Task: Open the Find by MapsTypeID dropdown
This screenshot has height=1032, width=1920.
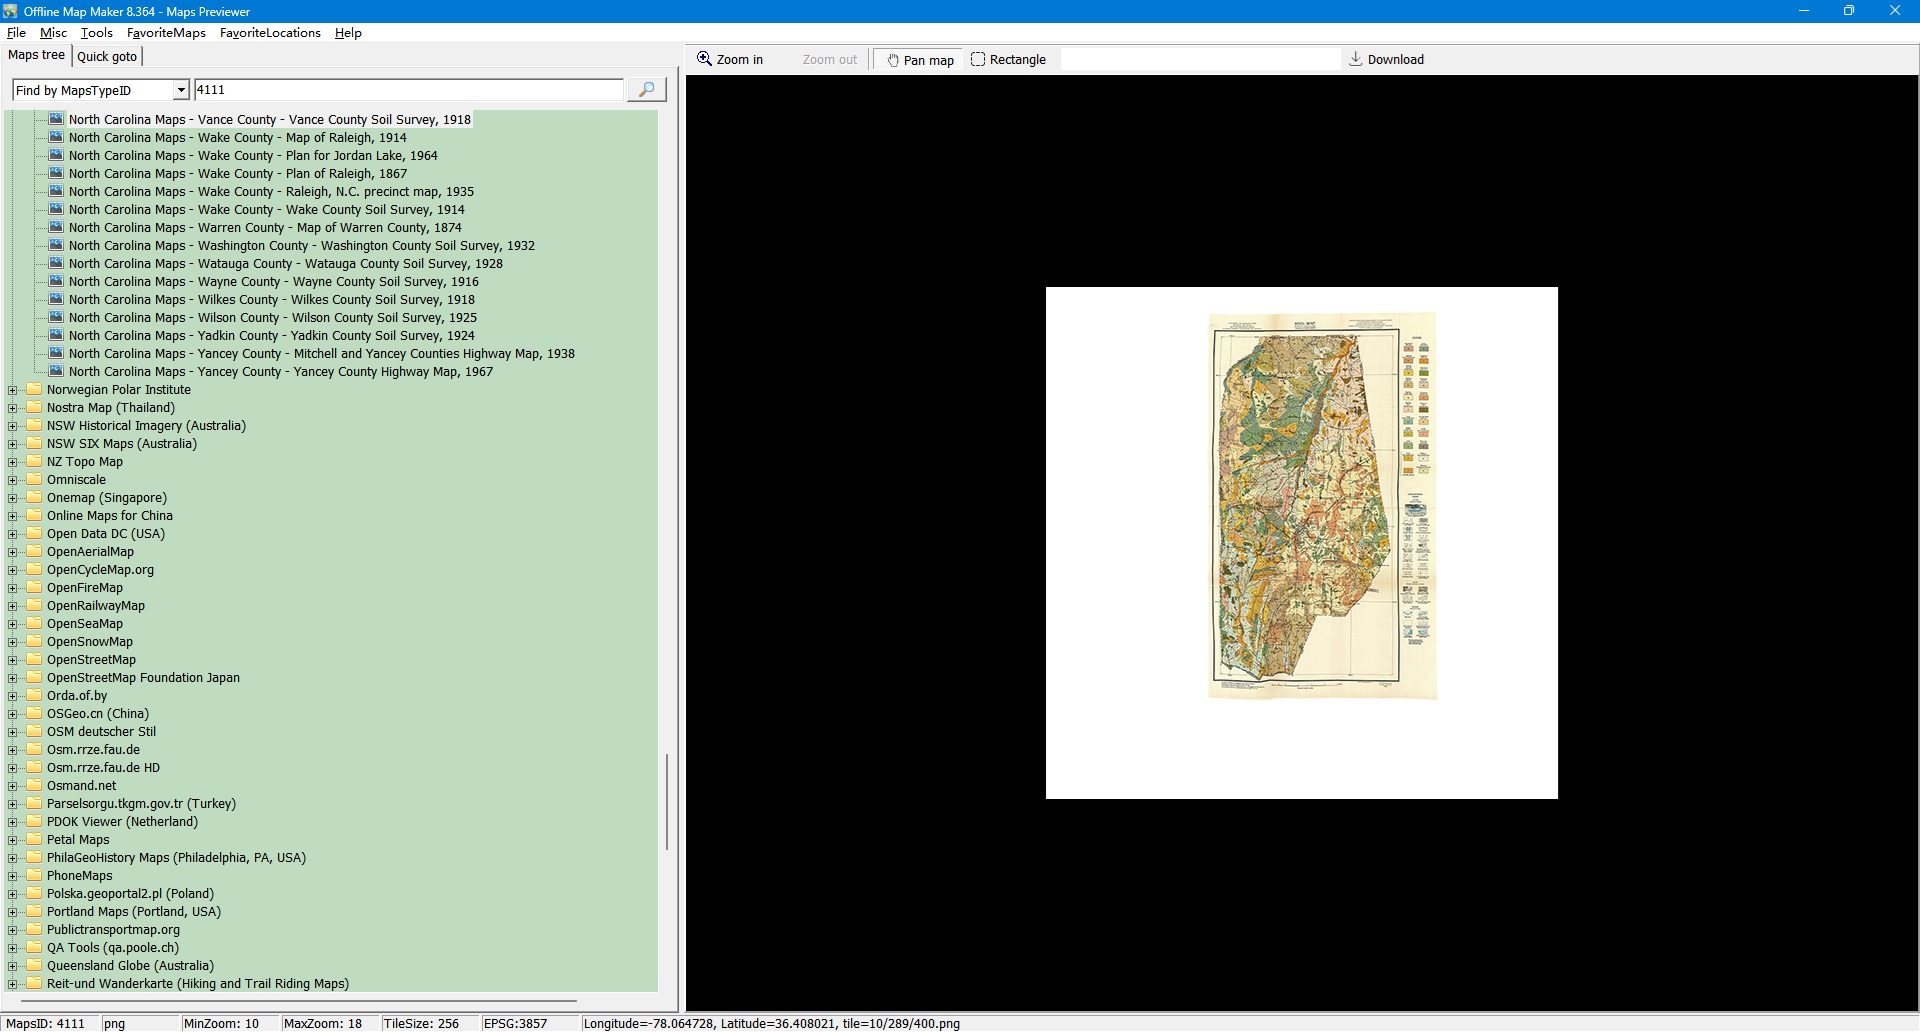Action: (180, 90)
